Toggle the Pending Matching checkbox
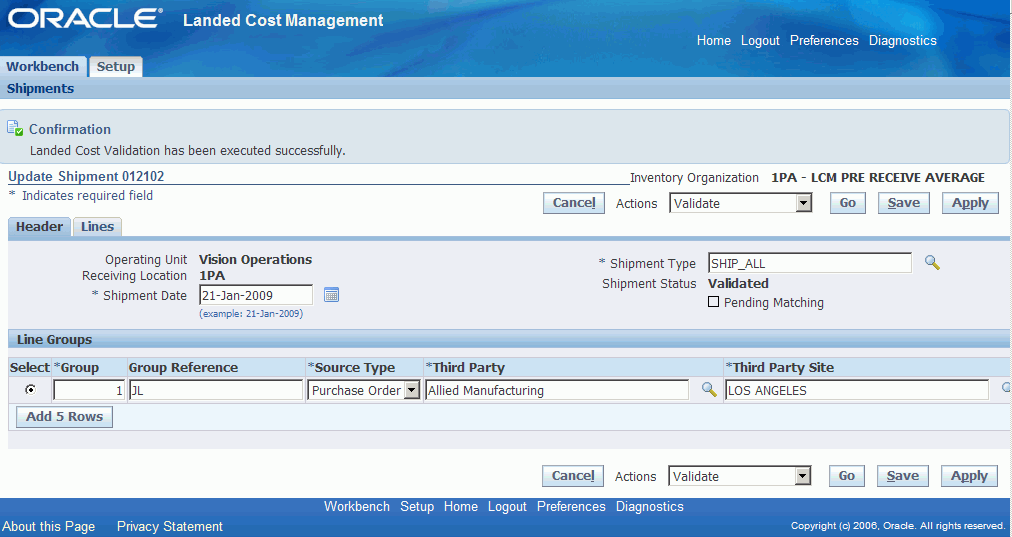The width and height of the screenshot is (1012, 537). pyautogui.click(x=713, y=301)
